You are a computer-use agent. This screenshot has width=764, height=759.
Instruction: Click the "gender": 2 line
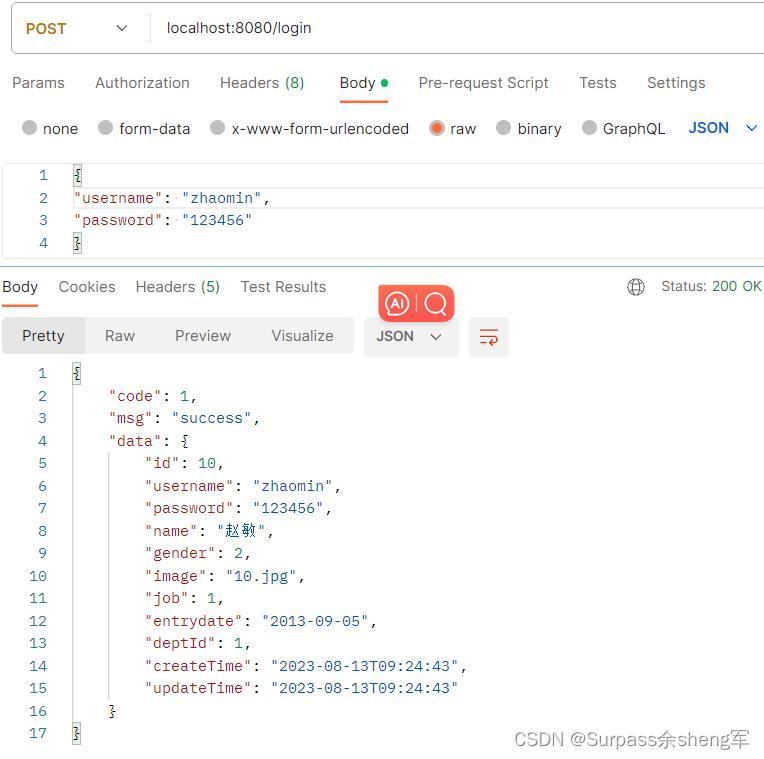pyautogui.click(x=198, y=553)
